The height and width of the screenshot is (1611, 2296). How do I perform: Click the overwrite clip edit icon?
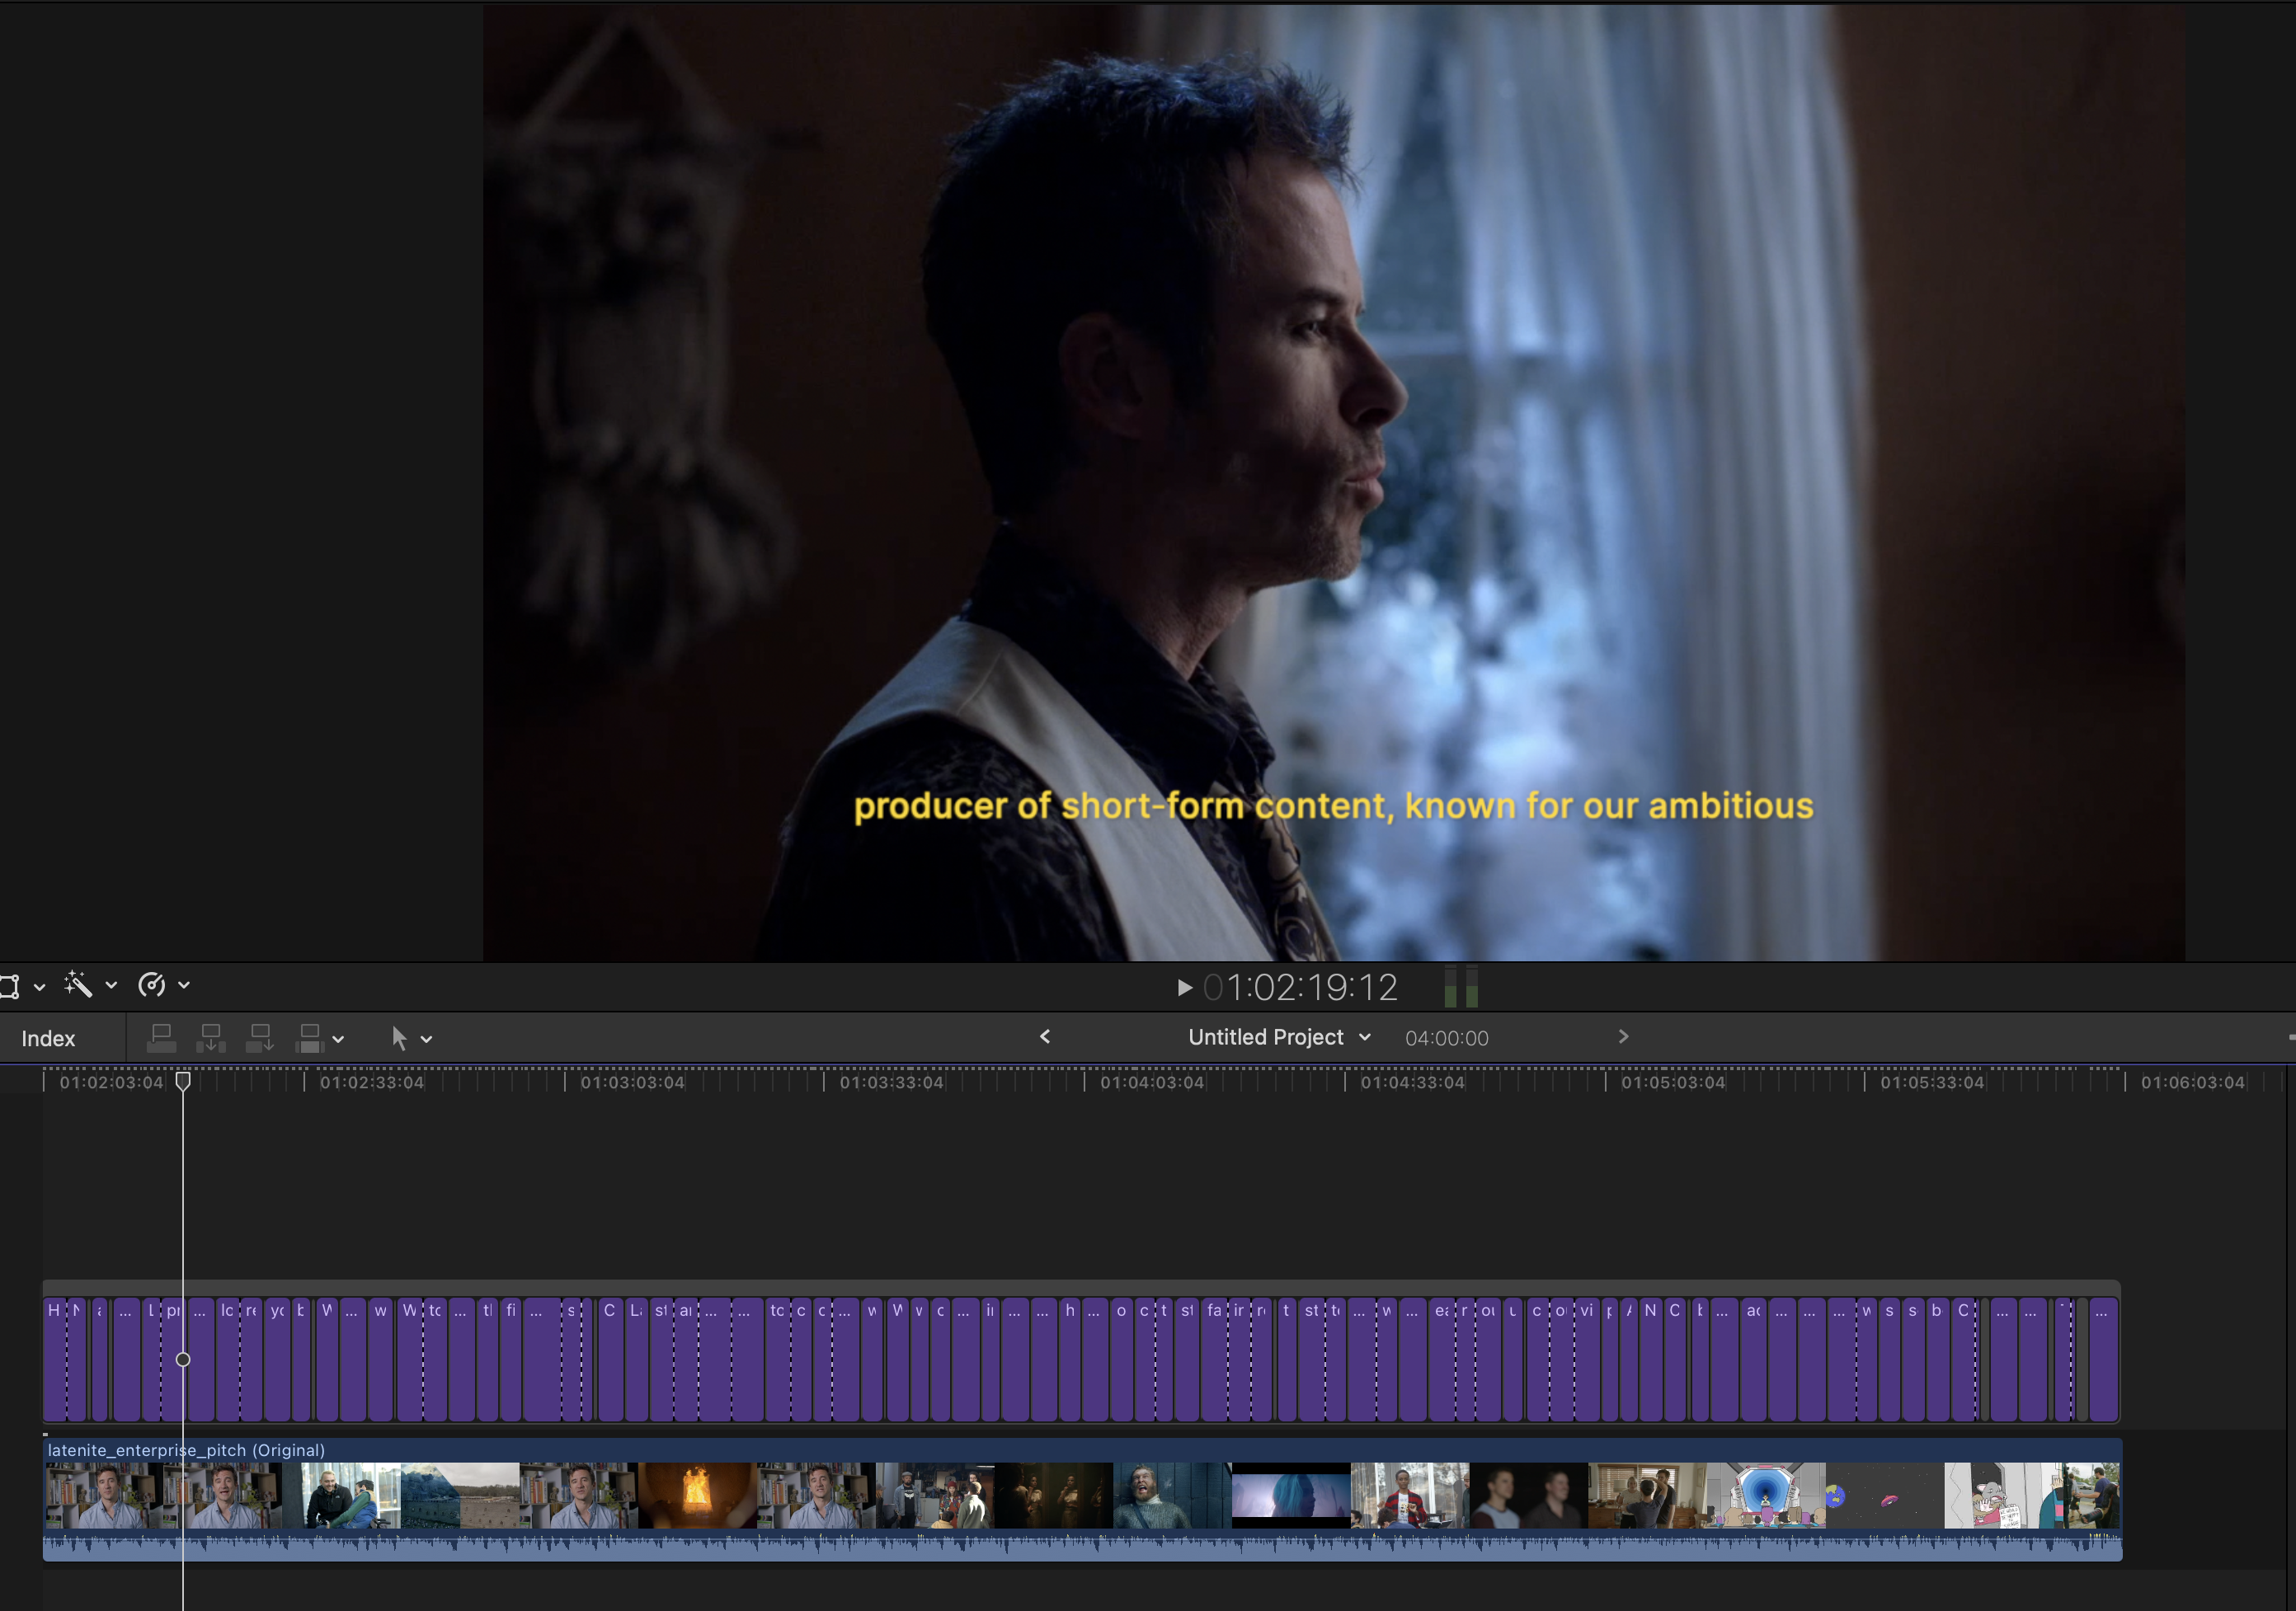tap(309, 1038)
